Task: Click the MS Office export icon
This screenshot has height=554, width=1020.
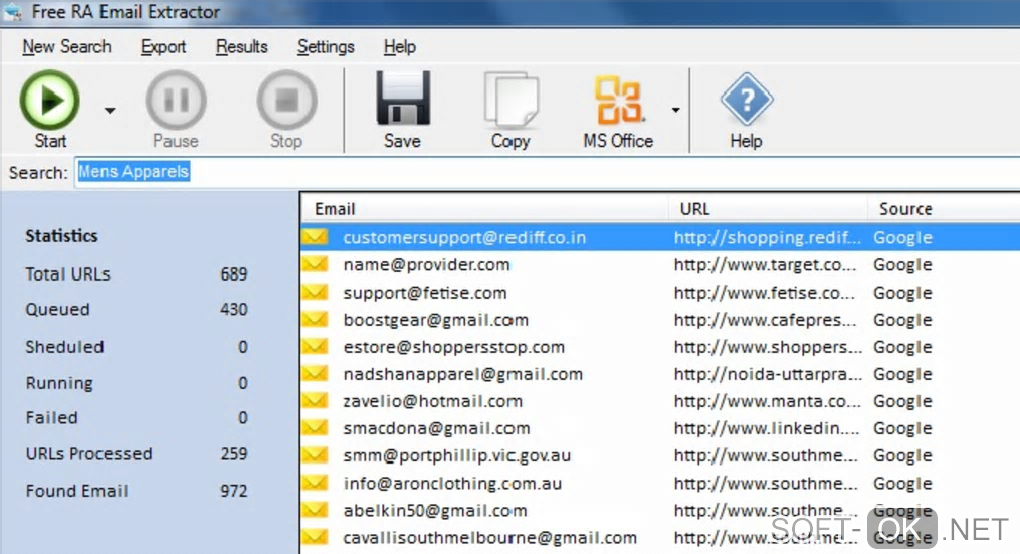Action: click(619, 99)
